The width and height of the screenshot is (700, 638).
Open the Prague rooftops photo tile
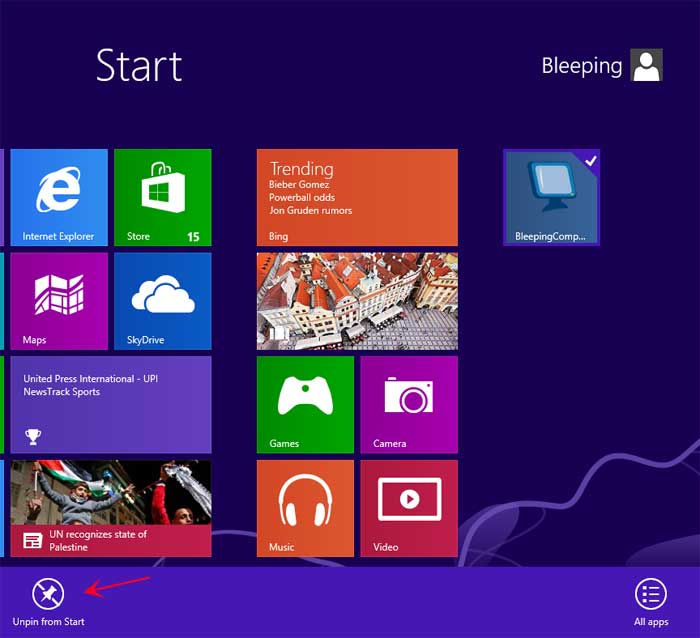pyautogui.click(x=357, y=301)
